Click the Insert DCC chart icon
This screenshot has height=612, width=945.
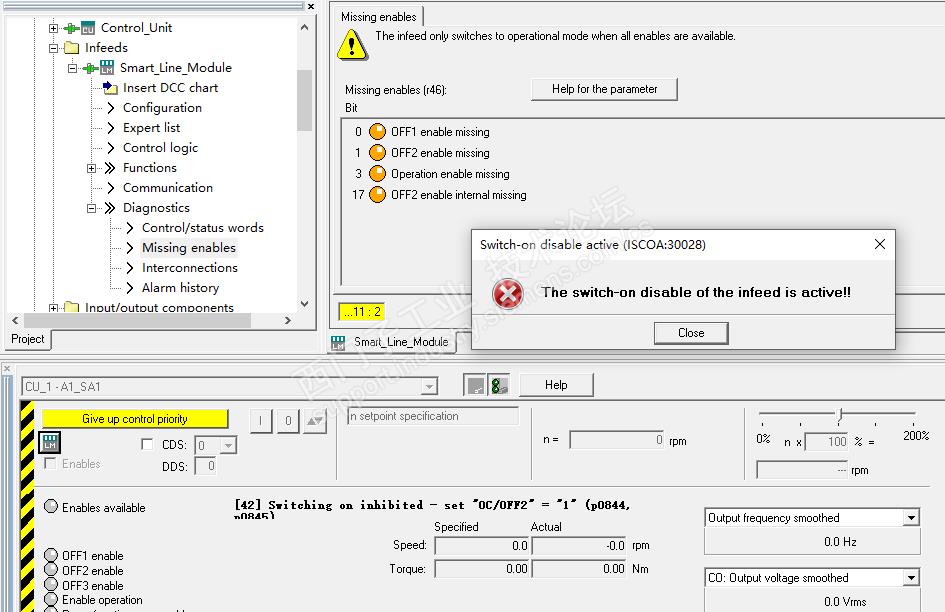[110, 88]
